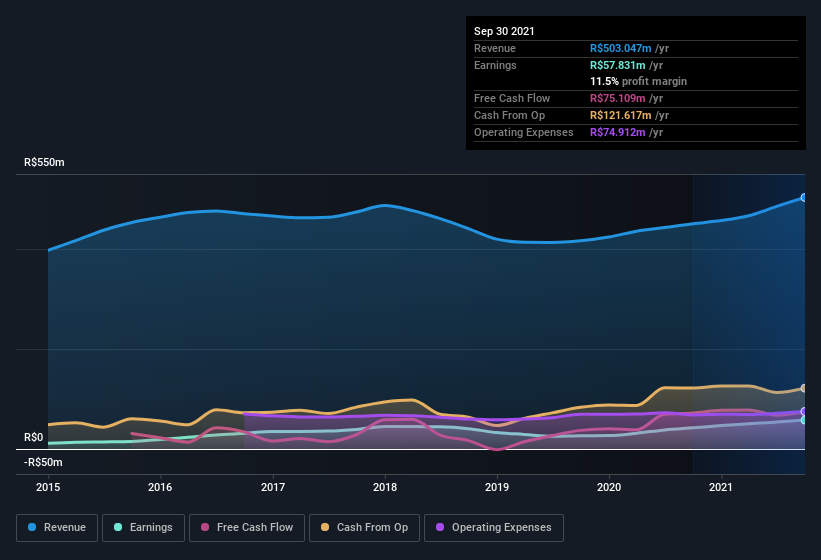Click the 2016 x-axis label

coord(160,487)
